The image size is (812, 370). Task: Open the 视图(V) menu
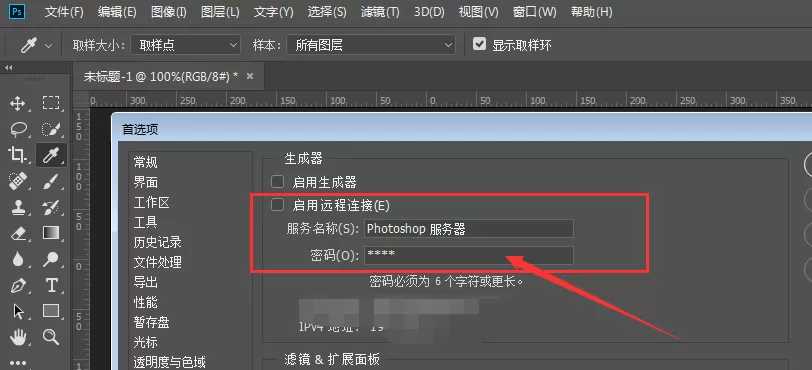click(x=478, y=12)
